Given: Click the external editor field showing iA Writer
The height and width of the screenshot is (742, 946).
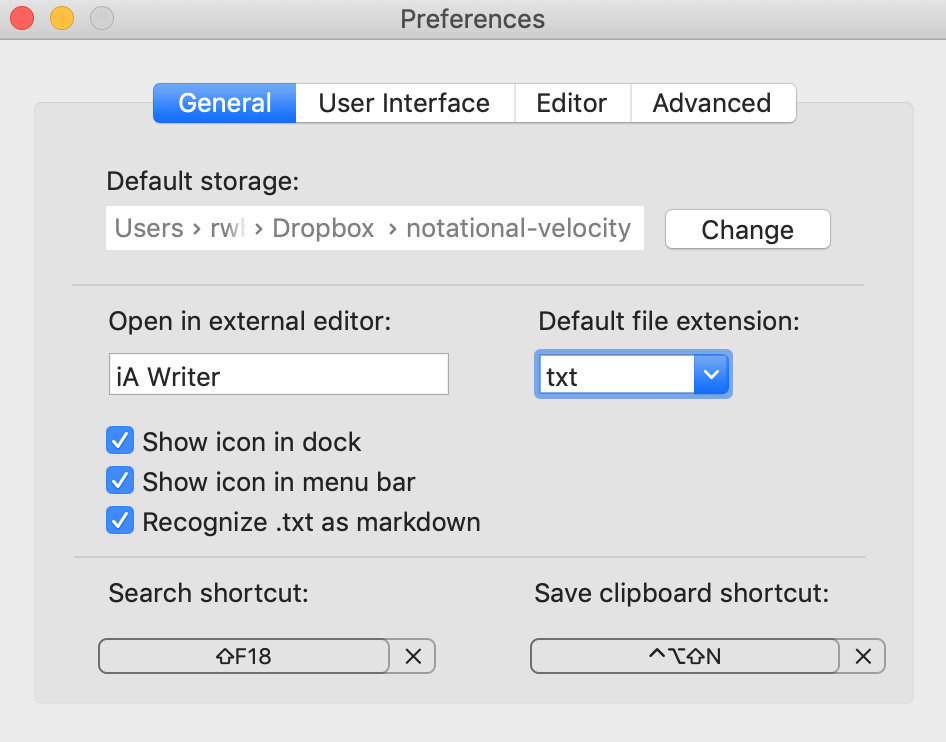Looking at the screenshot, I should [x=278, y=373].
